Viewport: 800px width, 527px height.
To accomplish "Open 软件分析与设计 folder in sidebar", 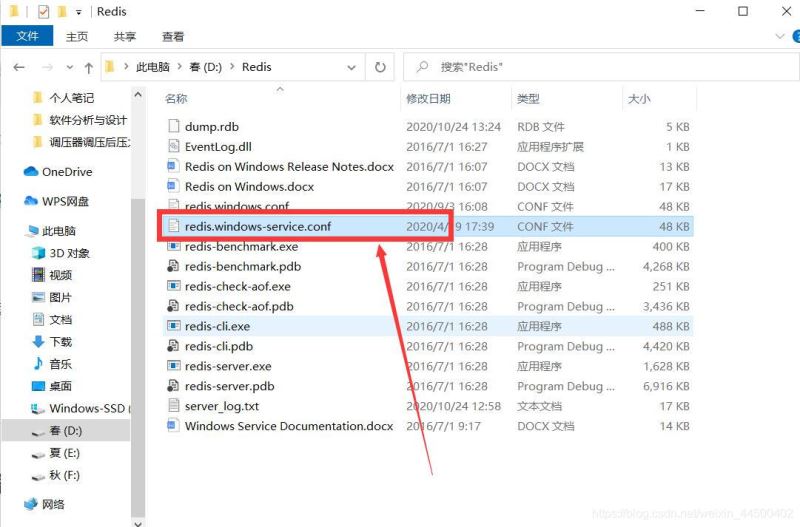I will (88, 120).
